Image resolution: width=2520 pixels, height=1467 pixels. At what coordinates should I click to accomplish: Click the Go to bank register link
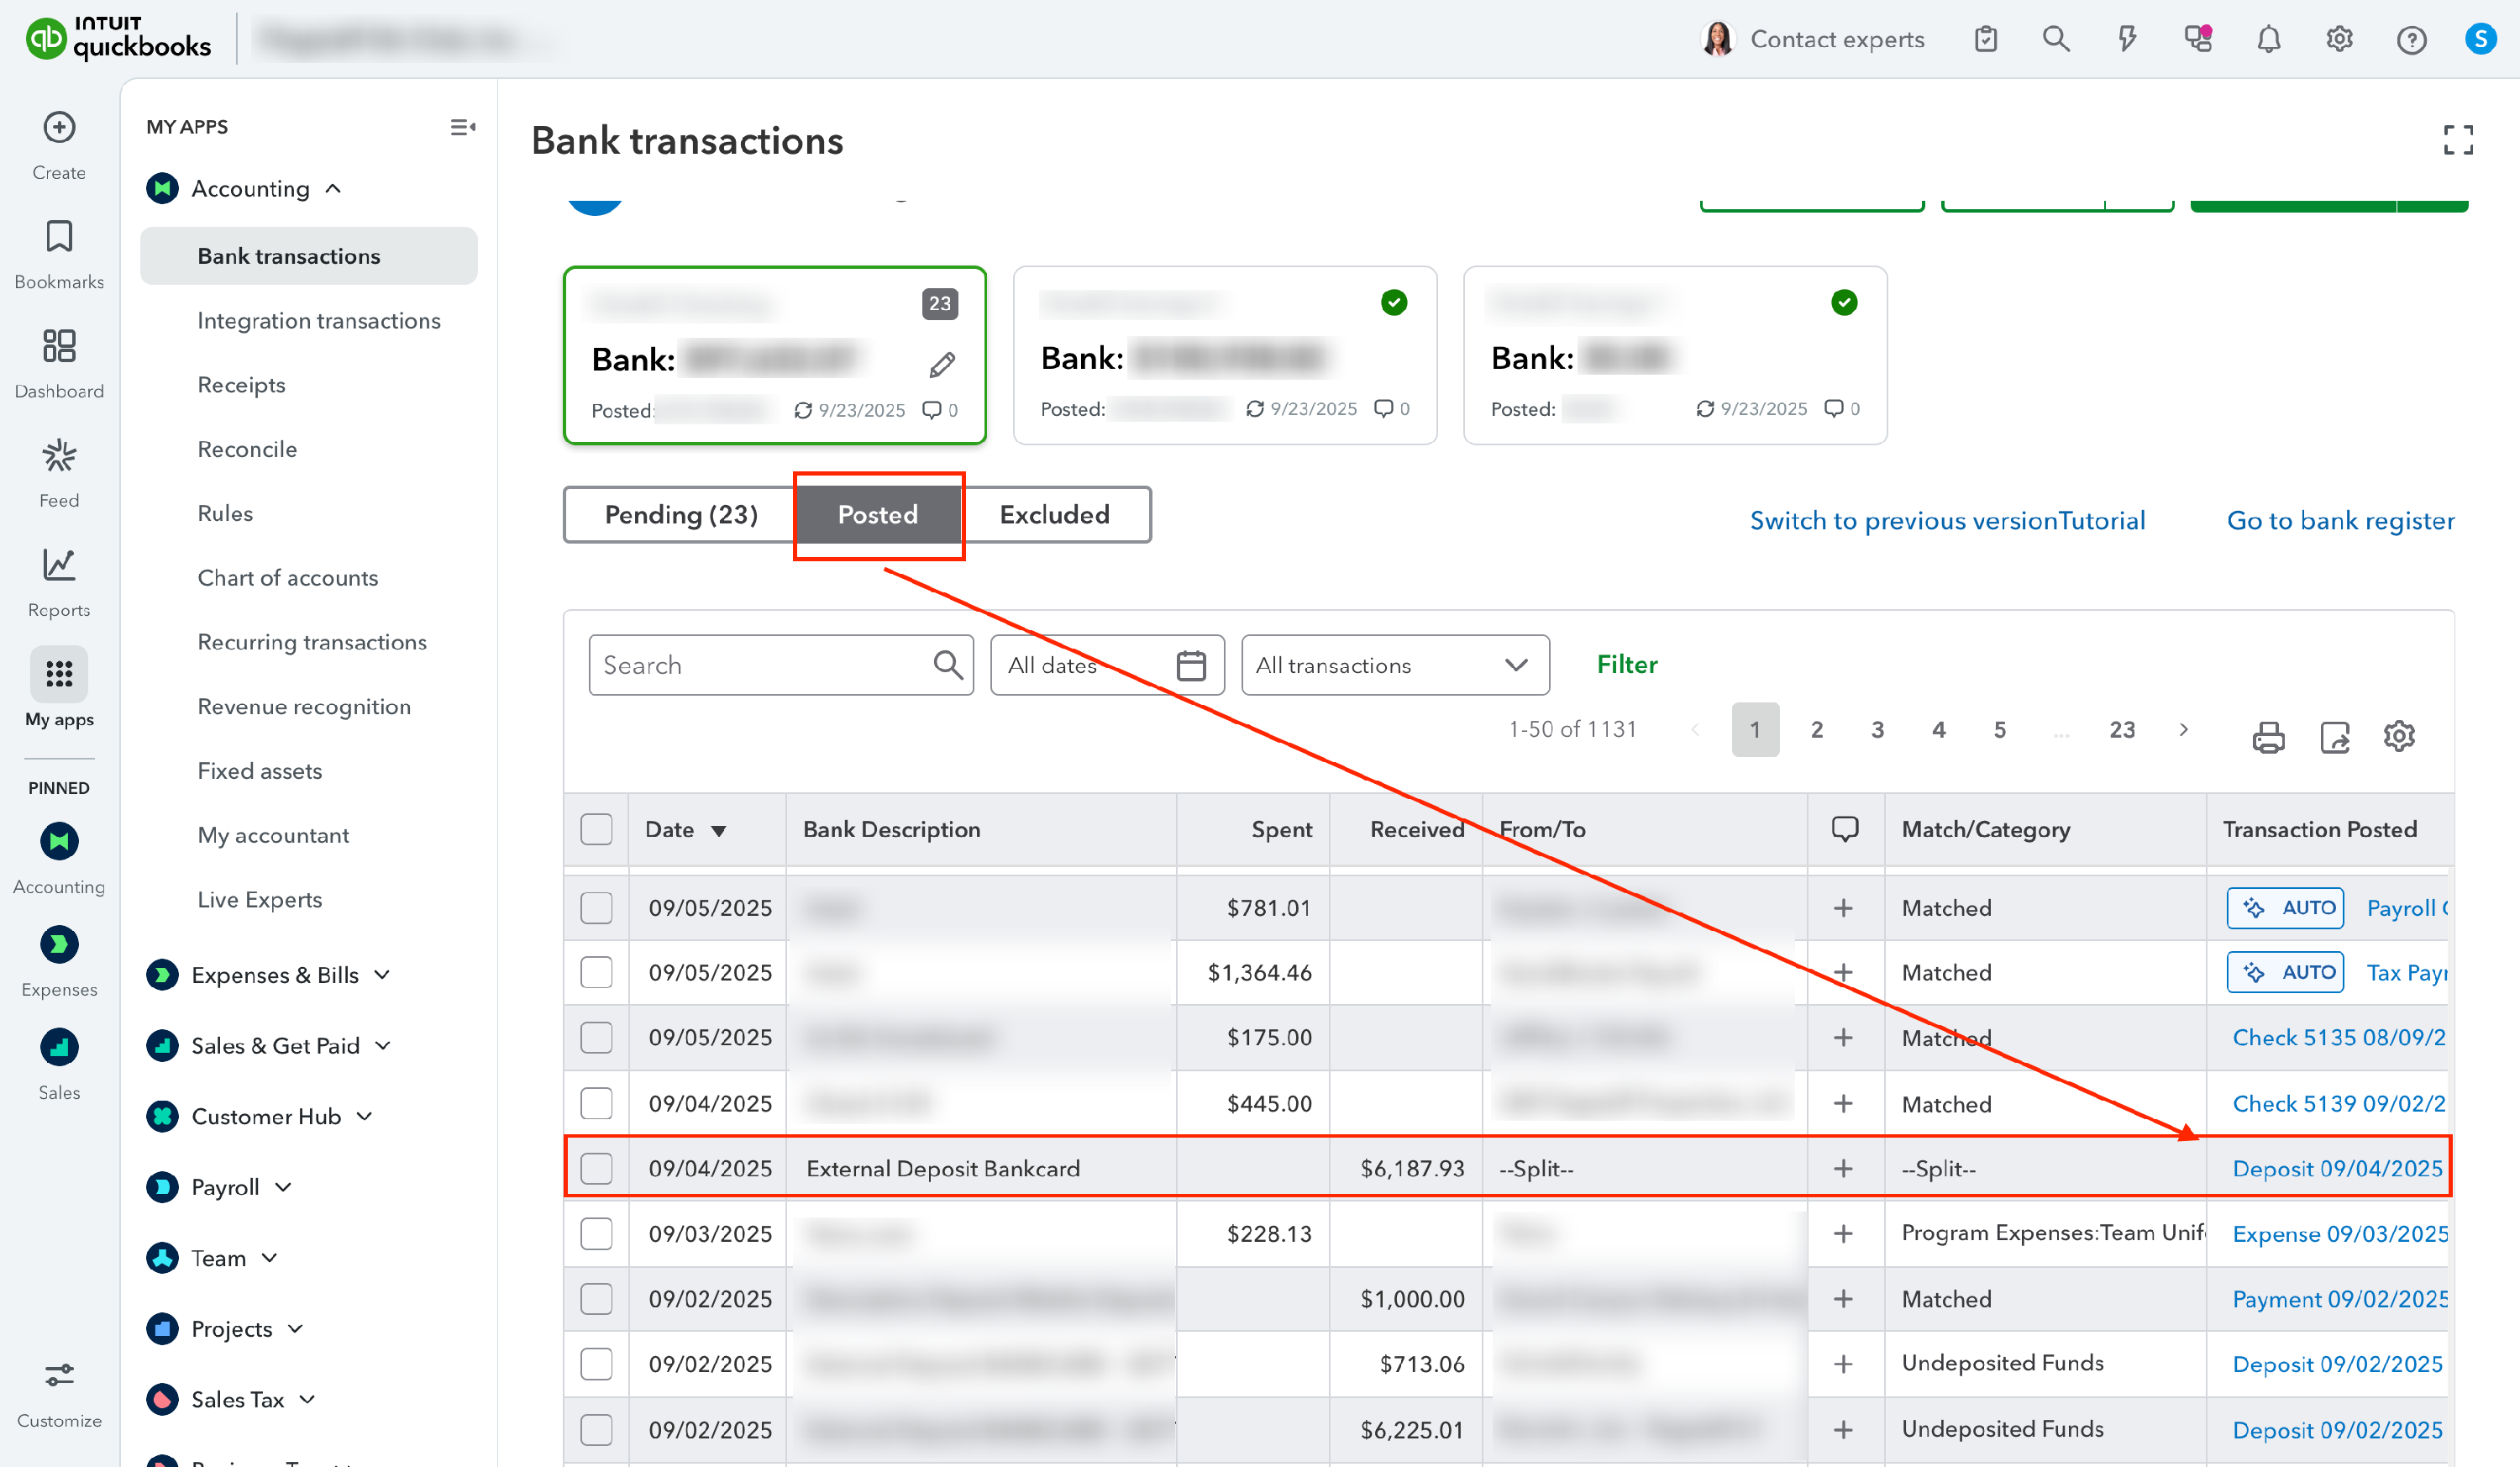tap(2339, 521)
